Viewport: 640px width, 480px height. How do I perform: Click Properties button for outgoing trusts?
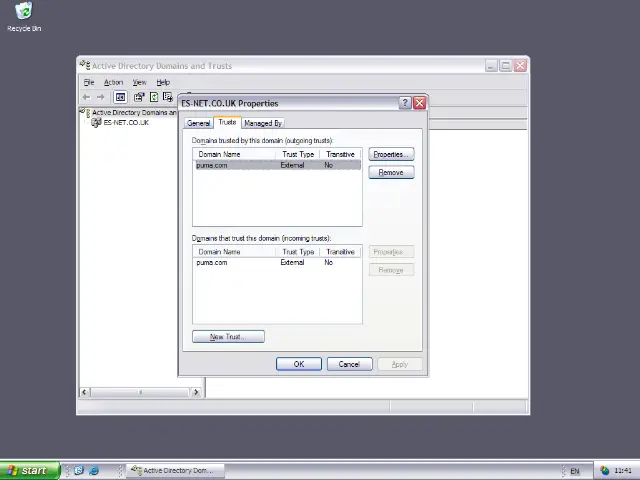point(391,154)
